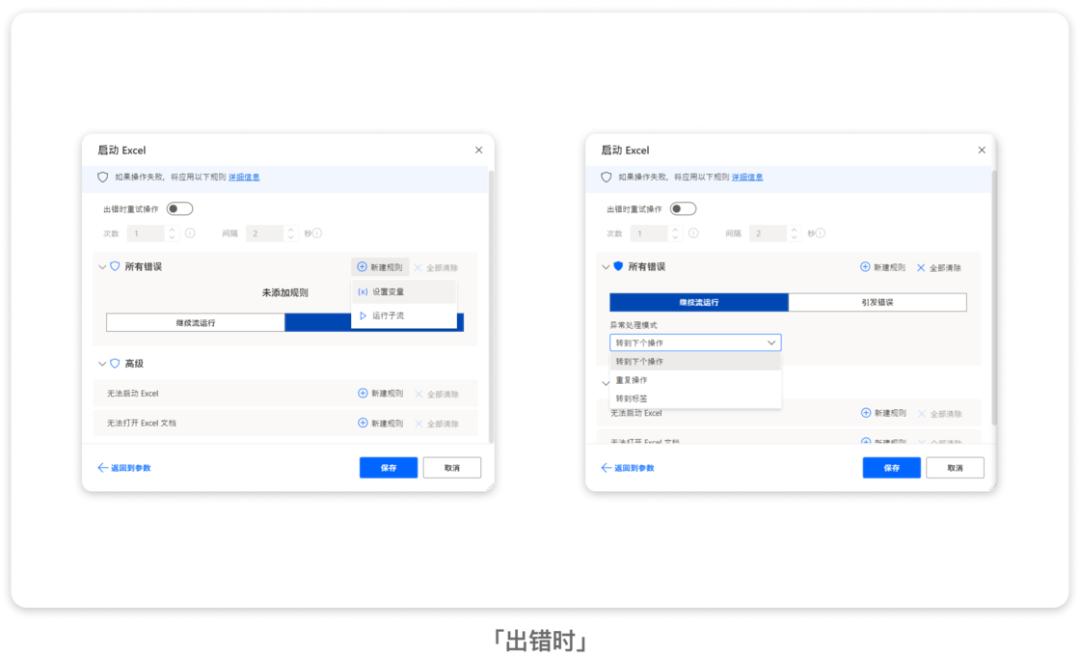Click 间隔 spinner arrows in left dialog
This screenshot has width=1080, height=657.
pyautogui.click(x=291, y=233)
